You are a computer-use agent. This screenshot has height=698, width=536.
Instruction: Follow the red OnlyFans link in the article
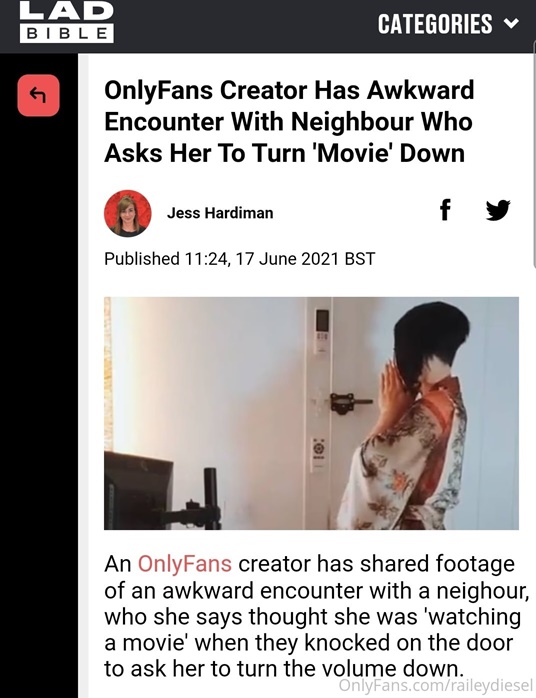click(x=184, y=564)
